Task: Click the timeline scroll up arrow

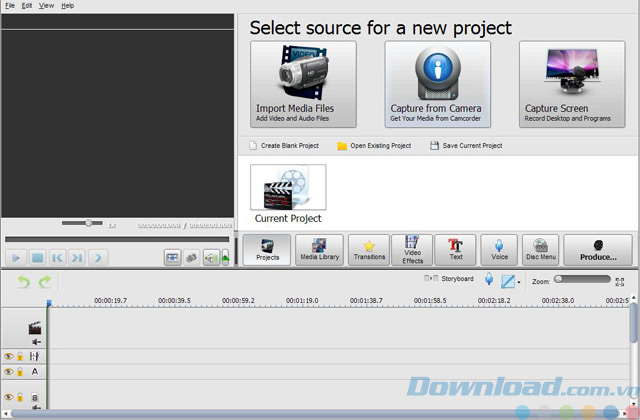Action: [x=633, y=297]
